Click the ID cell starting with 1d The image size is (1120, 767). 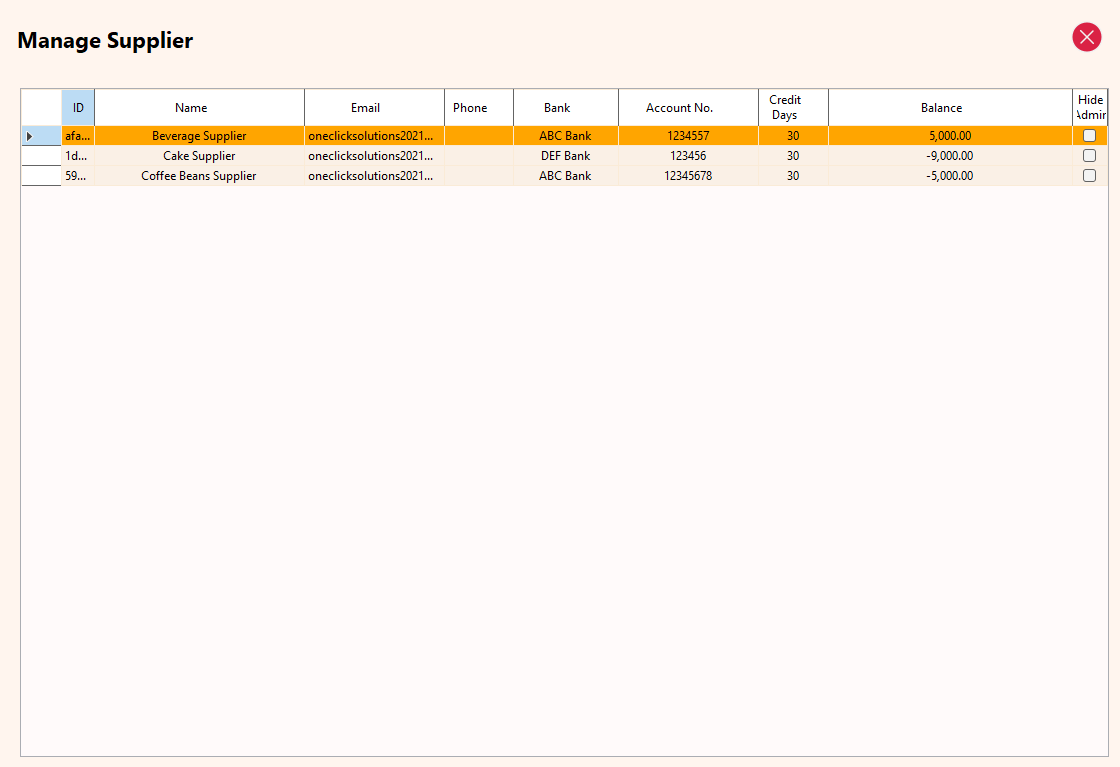point(78,156)
